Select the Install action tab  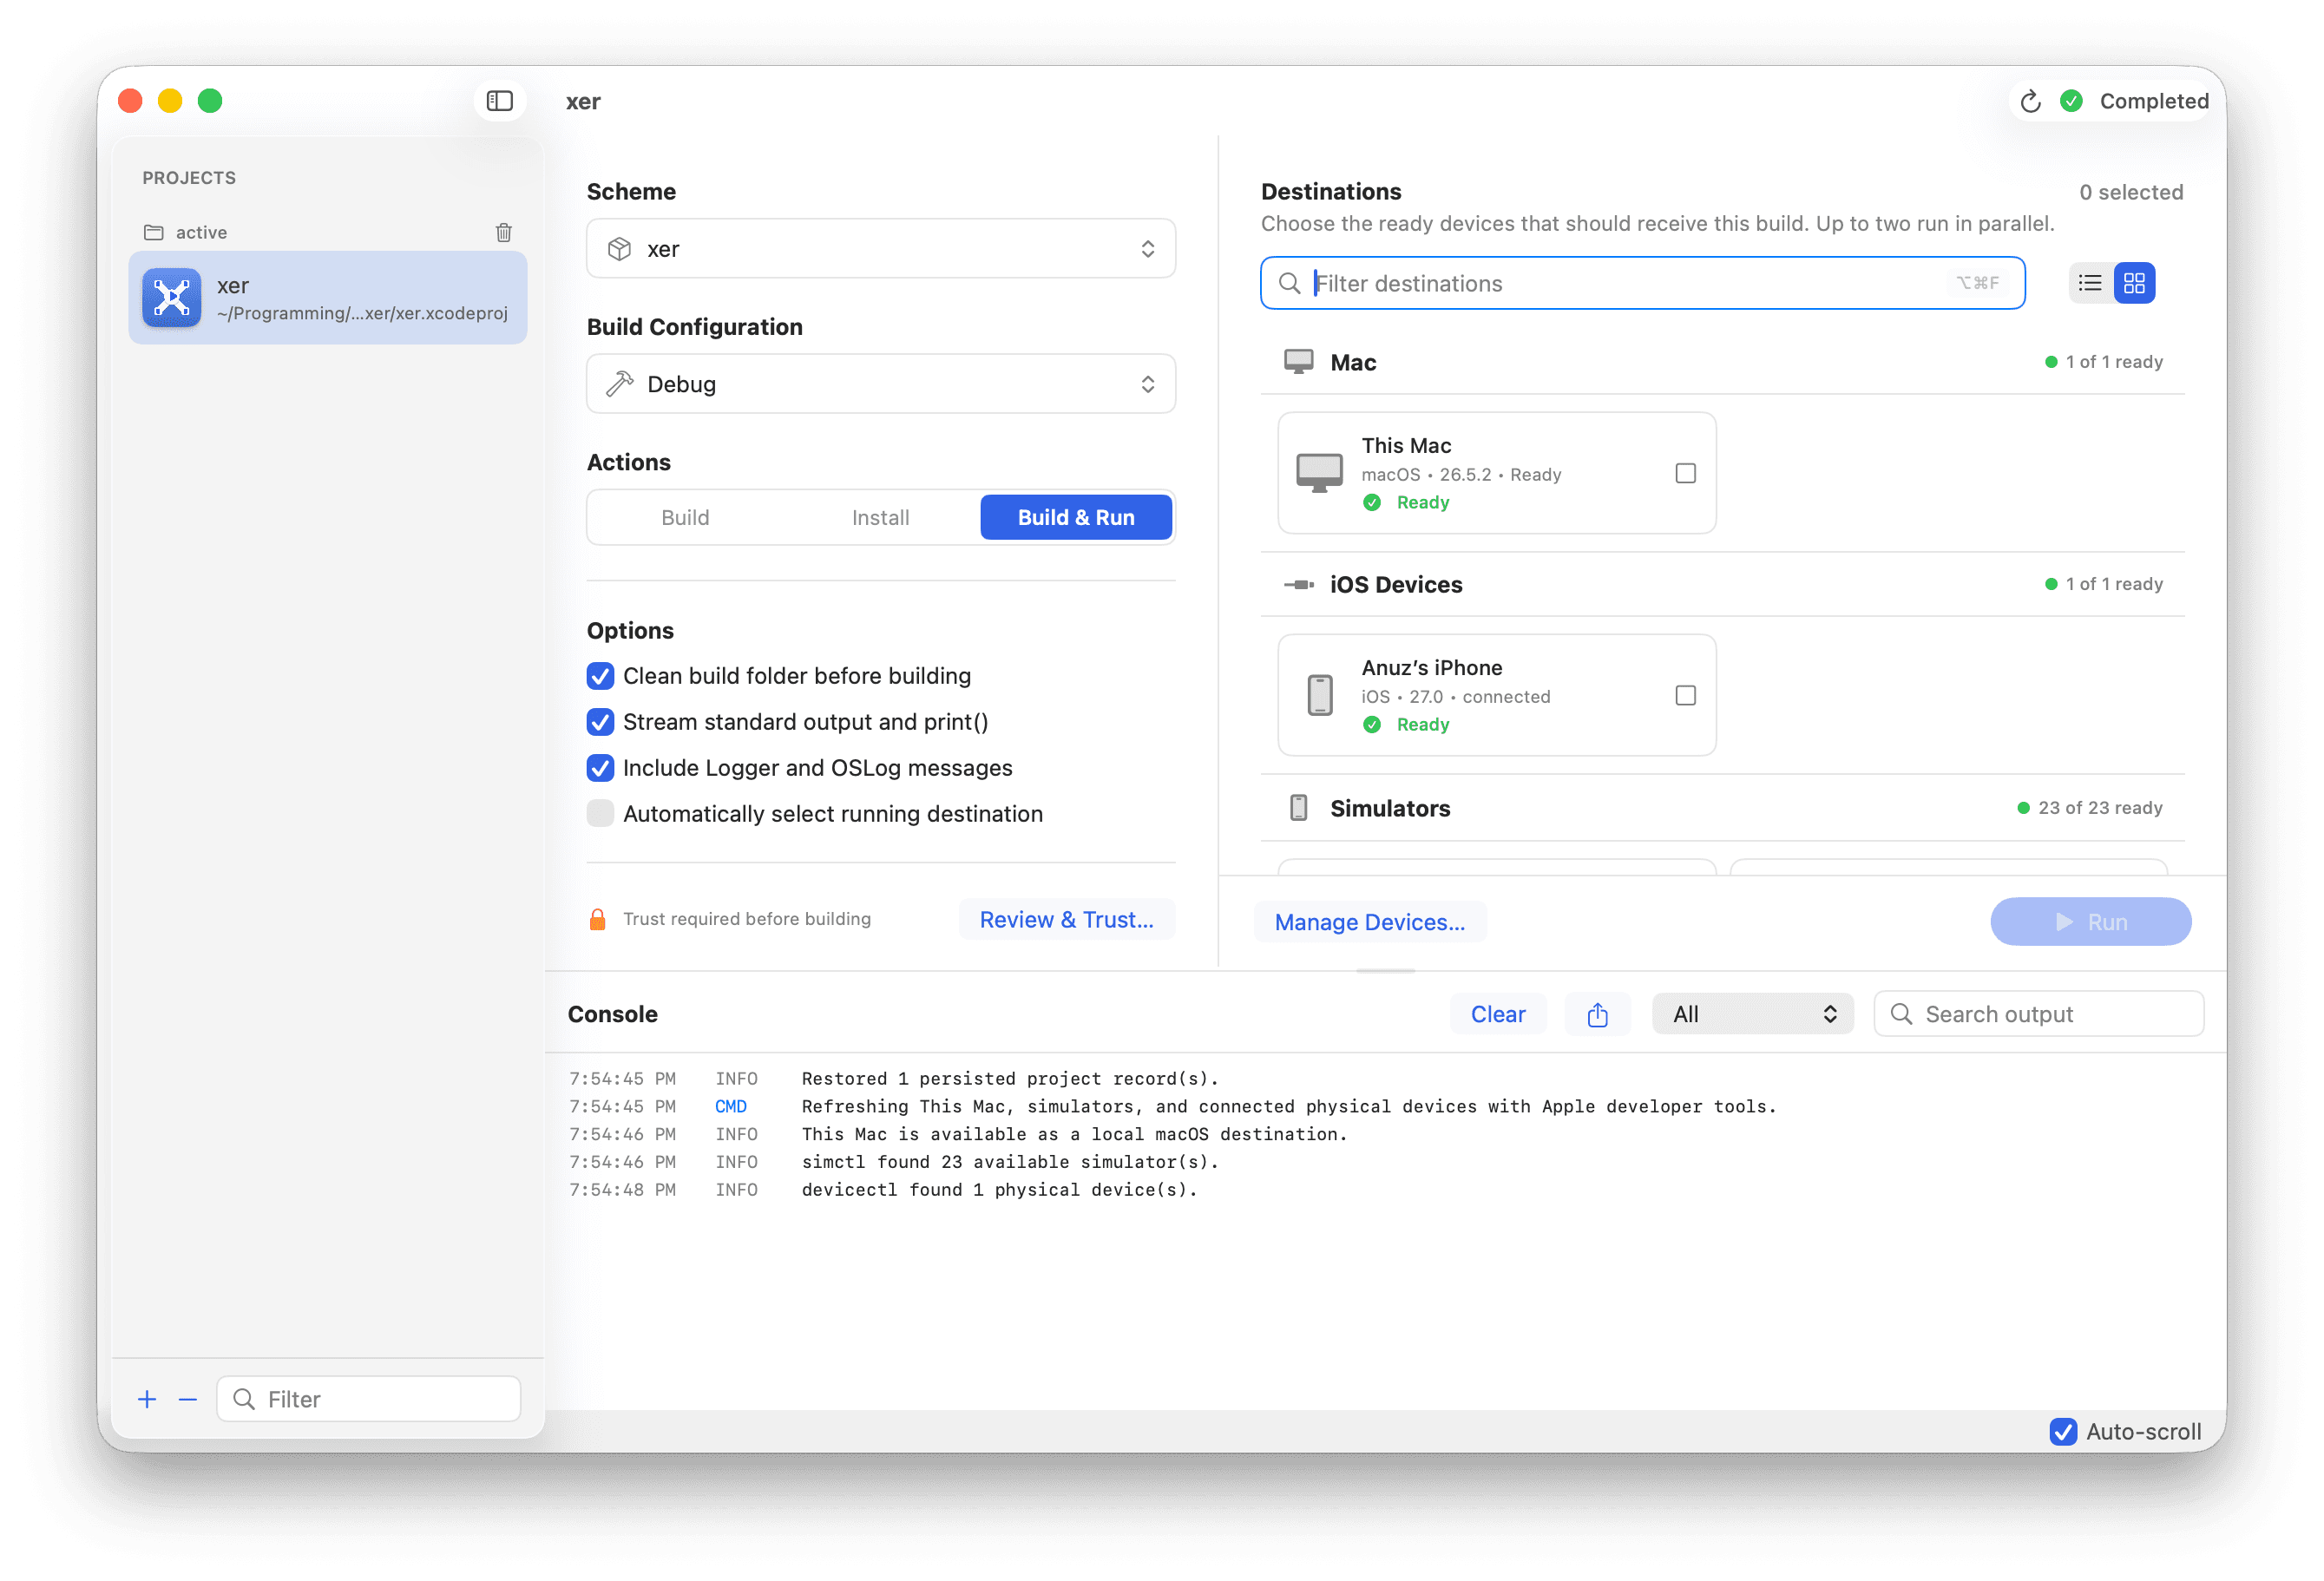[880, 518]
